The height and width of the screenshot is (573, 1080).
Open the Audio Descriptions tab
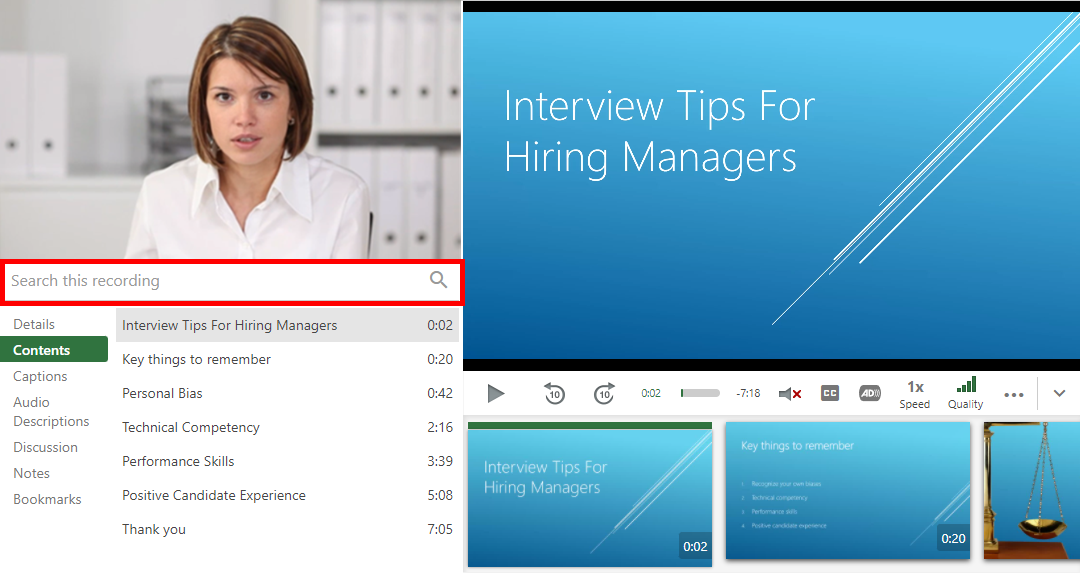51,412
